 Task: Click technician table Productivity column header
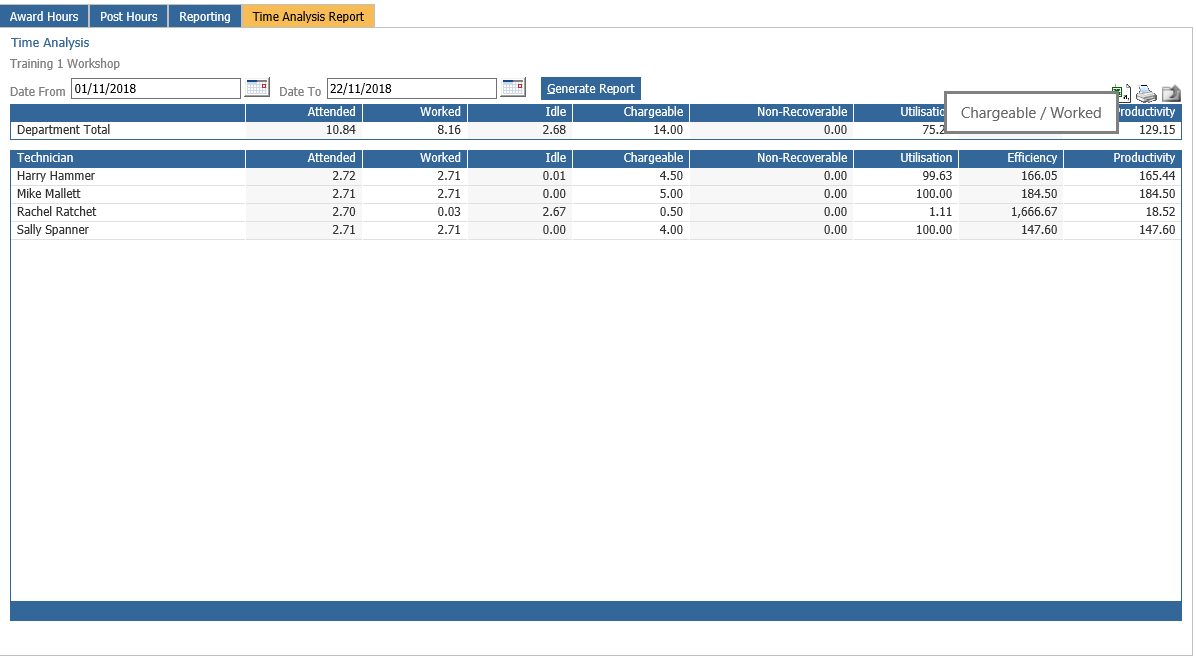(1122, 158)
